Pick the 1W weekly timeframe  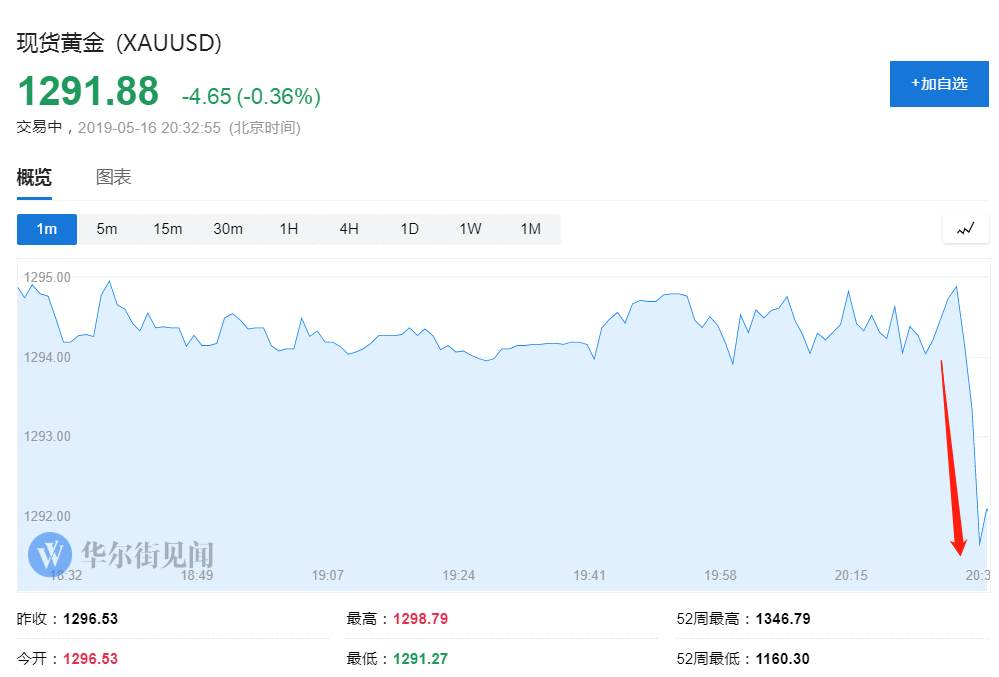click(x=470, y=229)
